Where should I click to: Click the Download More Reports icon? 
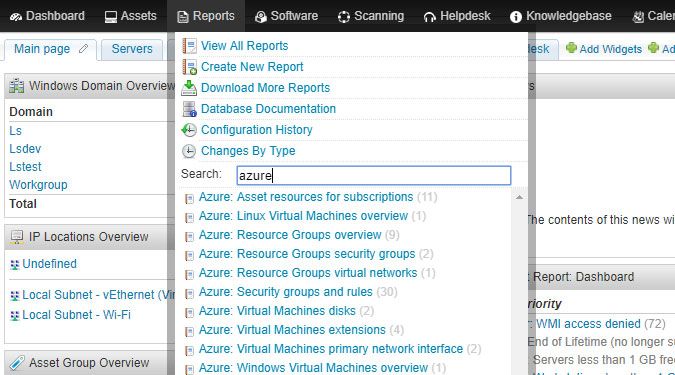tap(189, 88)
